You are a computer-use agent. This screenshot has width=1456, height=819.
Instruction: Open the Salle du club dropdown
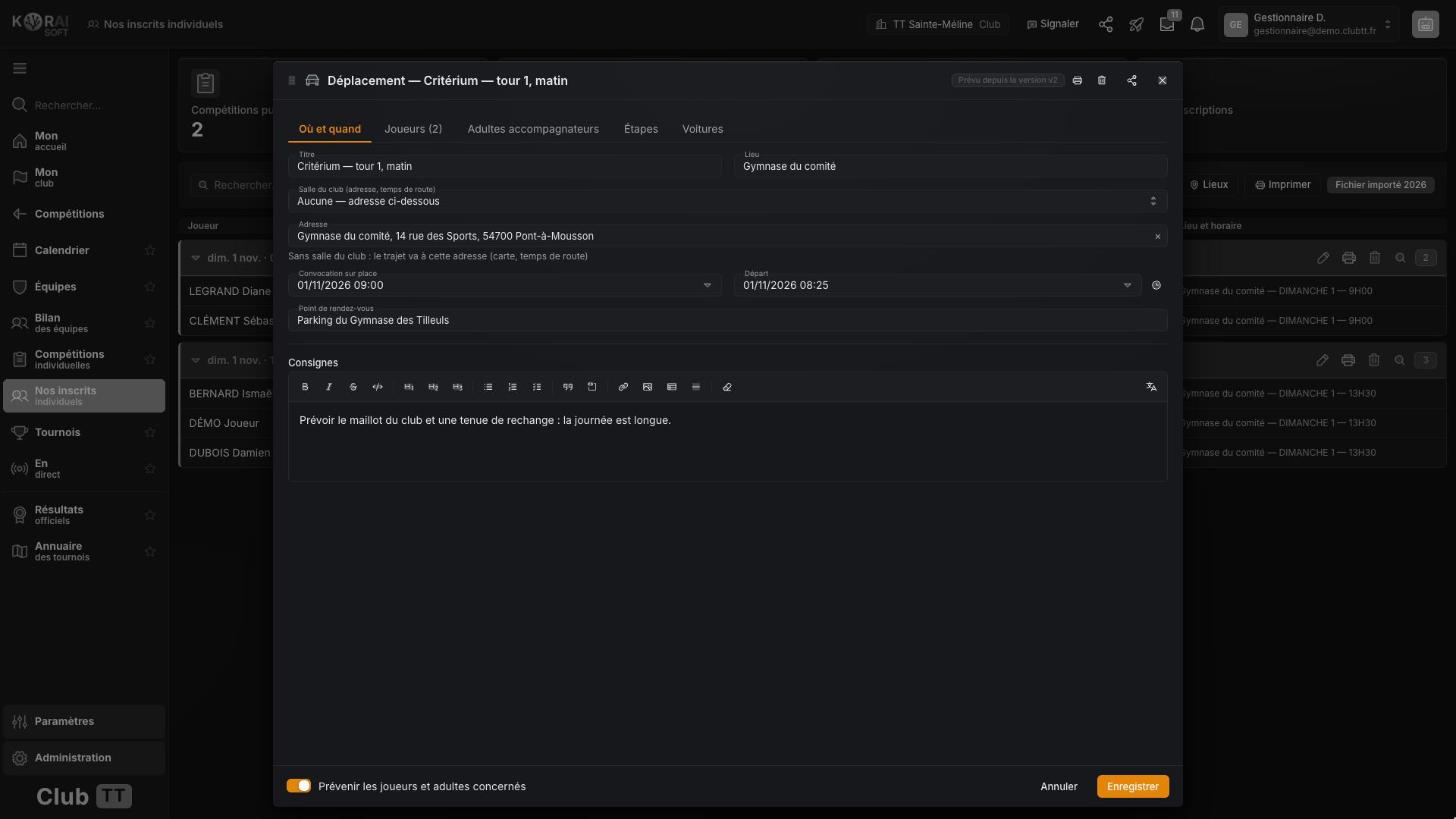pos(727,200)
